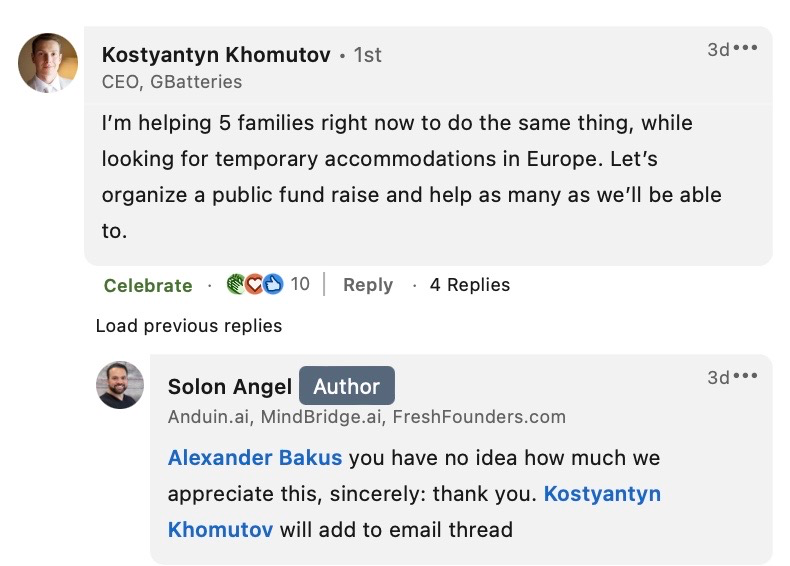790x566 pixels.
Task: Toggle the Celebrate reaction on Kostyantyn's comment
Action: click(148, 285)
